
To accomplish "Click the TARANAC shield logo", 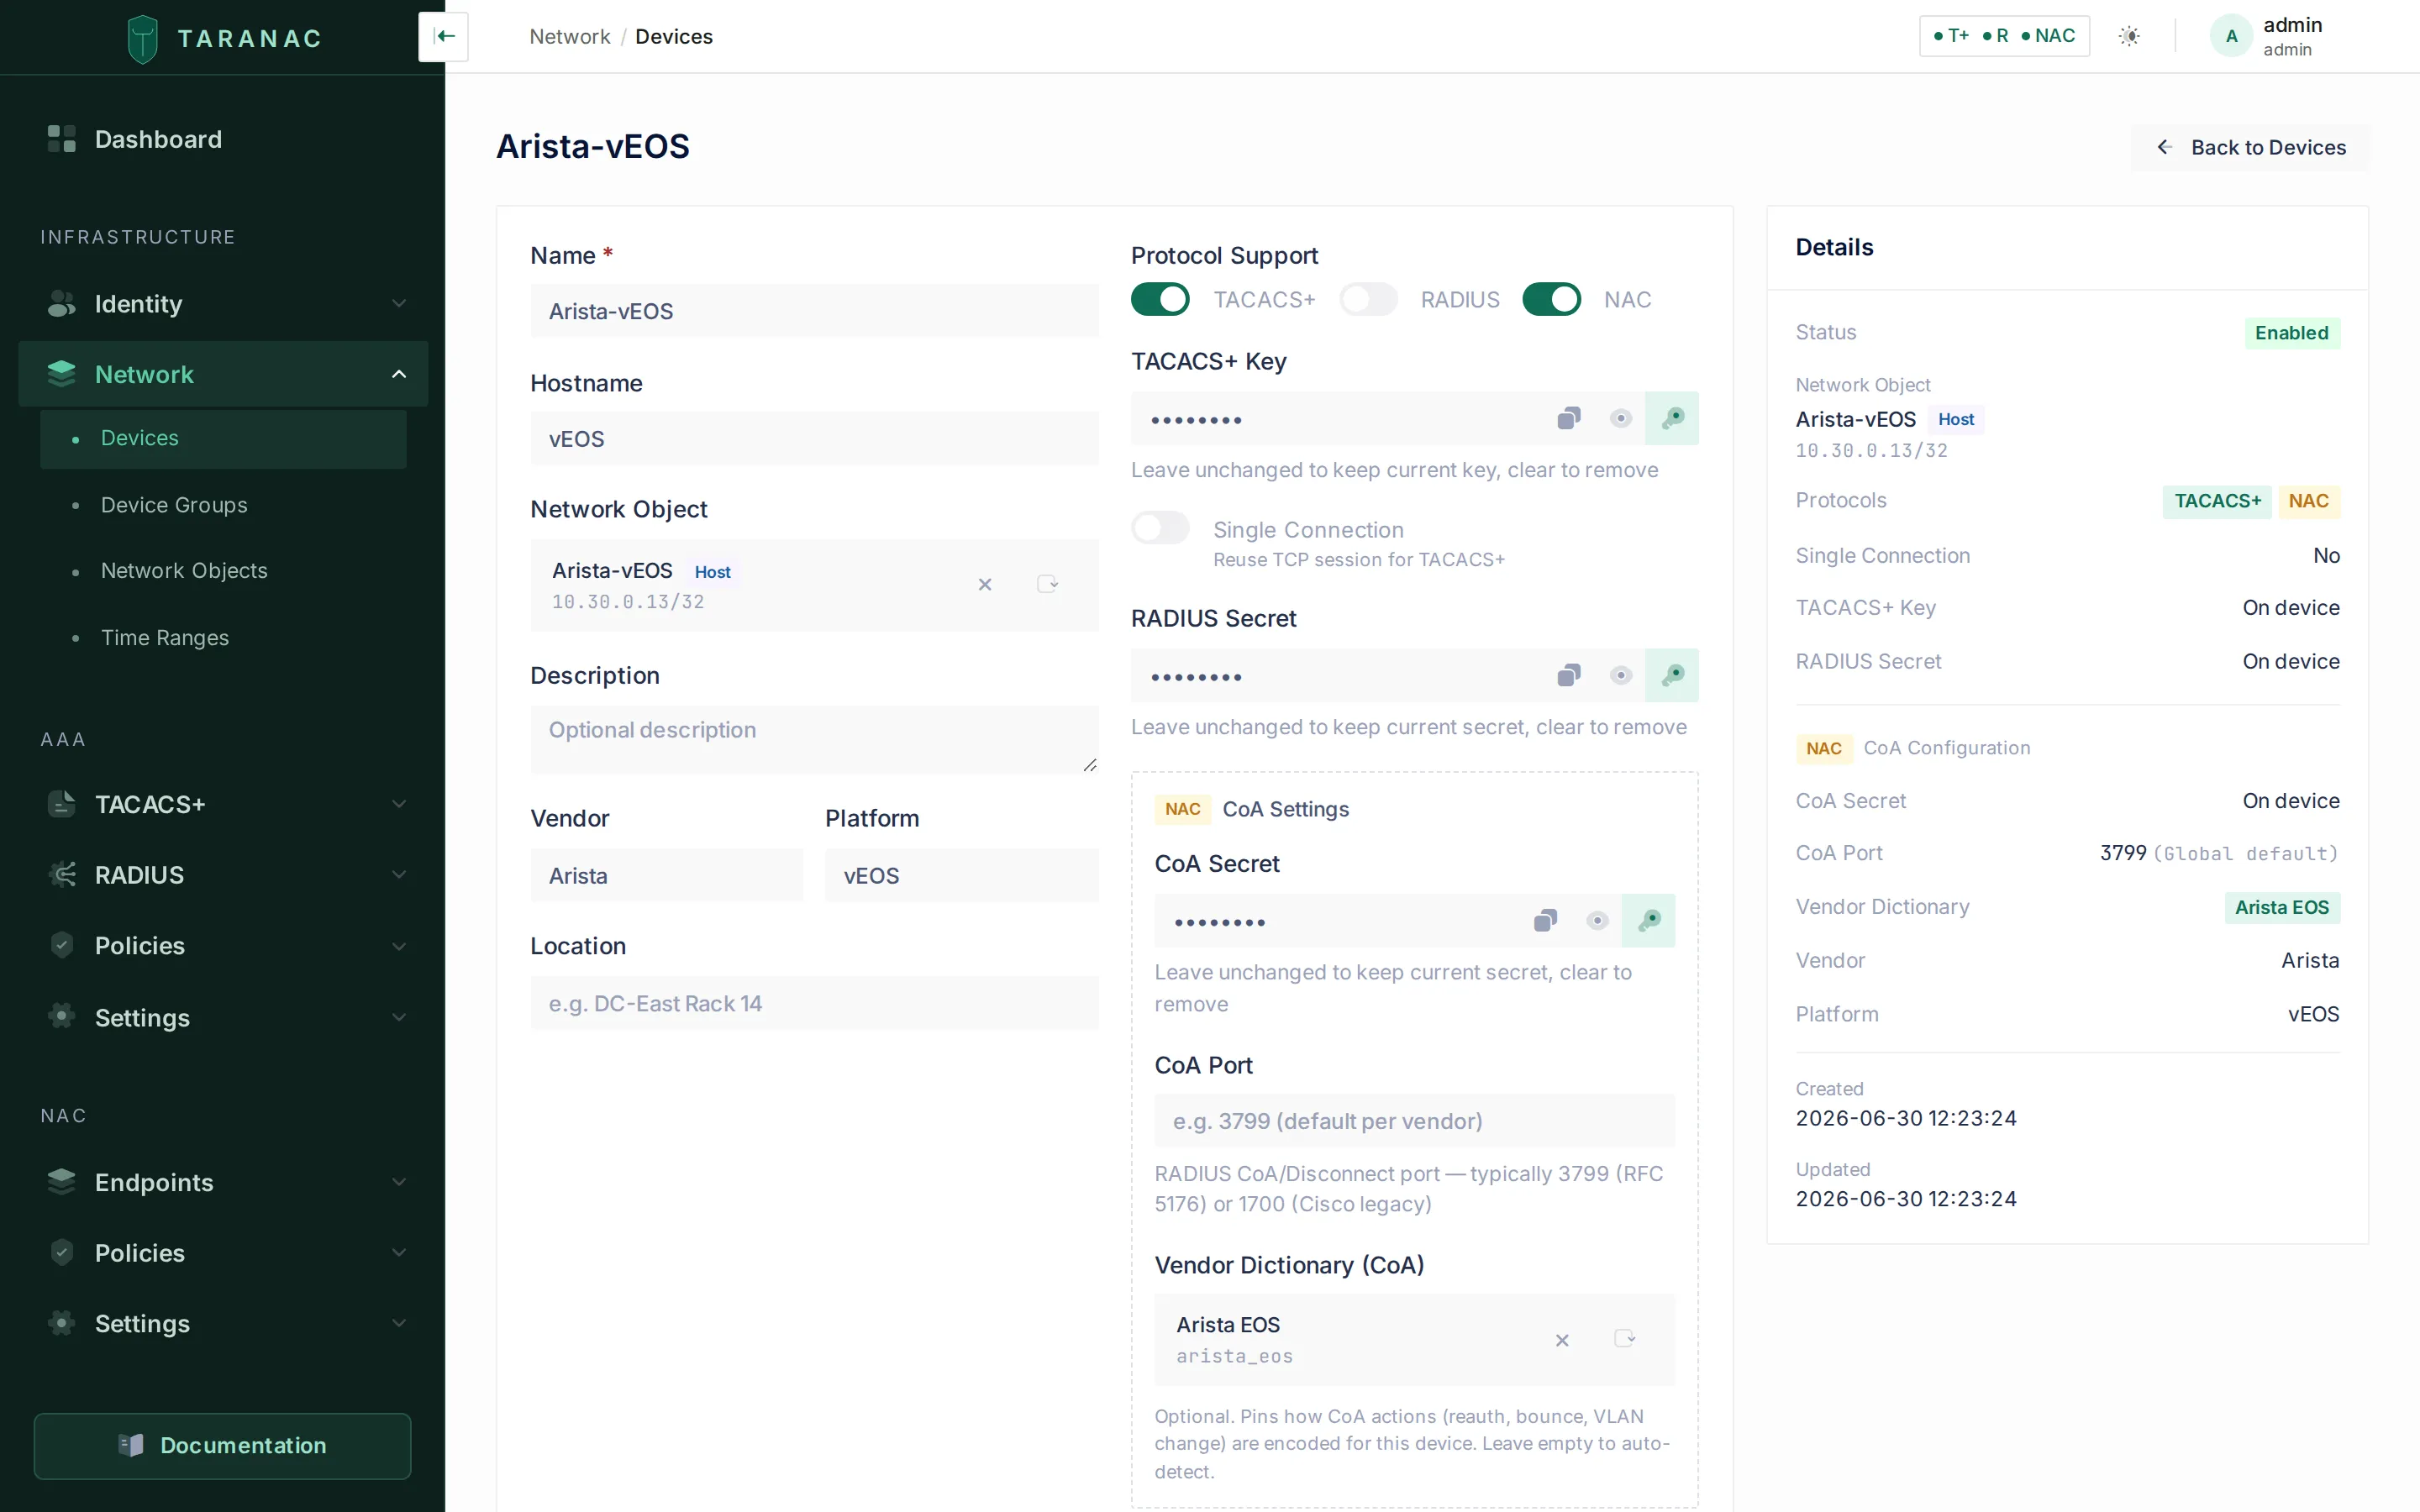I will coord(143,38).
